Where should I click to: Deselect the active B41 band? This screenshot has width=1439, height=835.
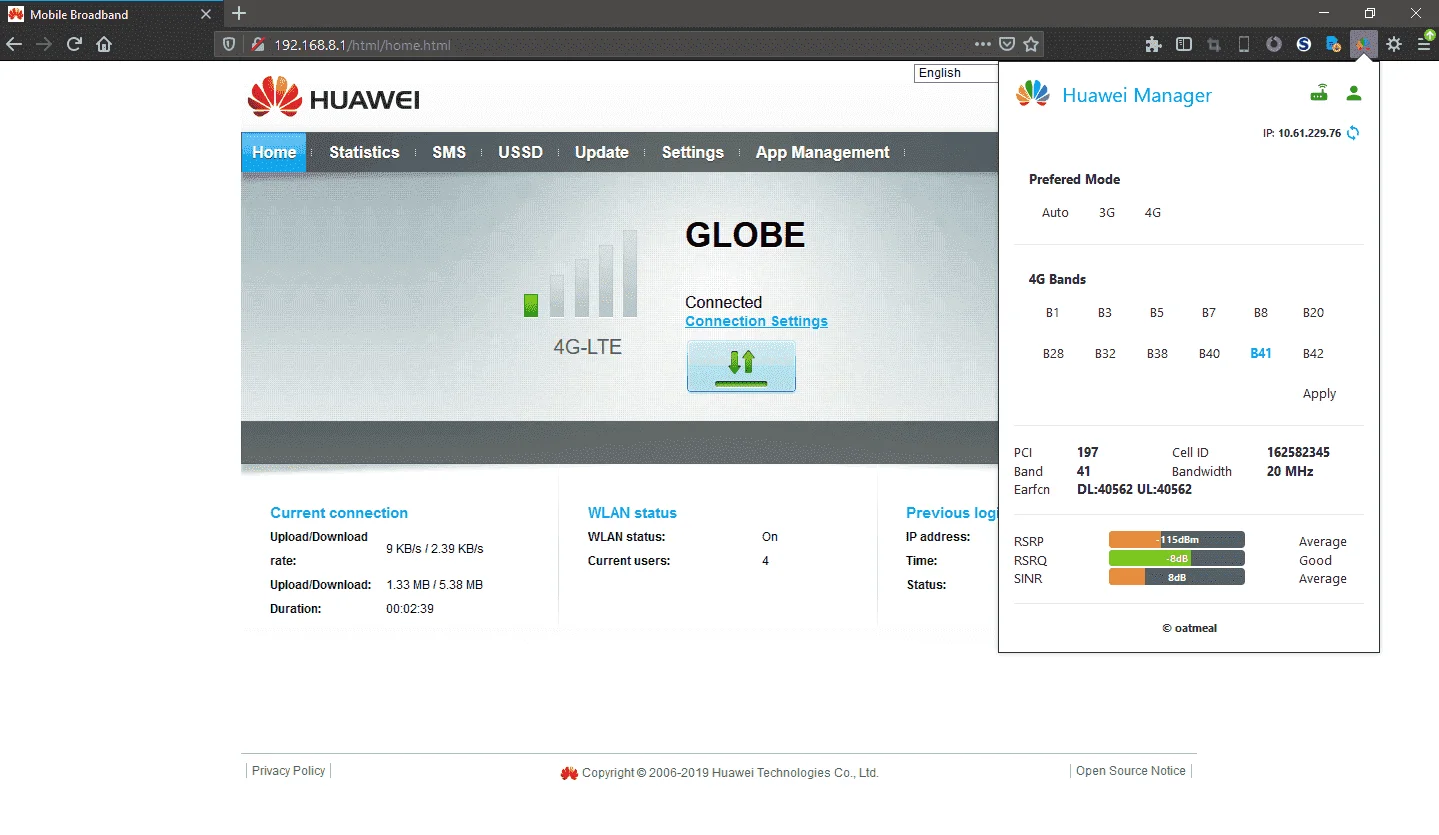coord(1261,354)
